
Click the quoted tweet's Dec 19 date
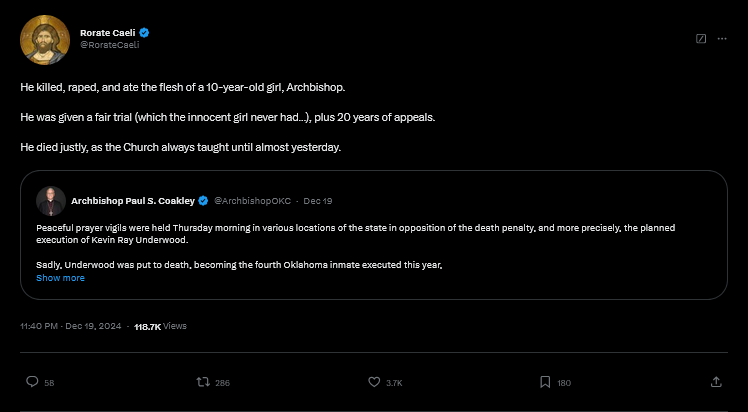318,199
